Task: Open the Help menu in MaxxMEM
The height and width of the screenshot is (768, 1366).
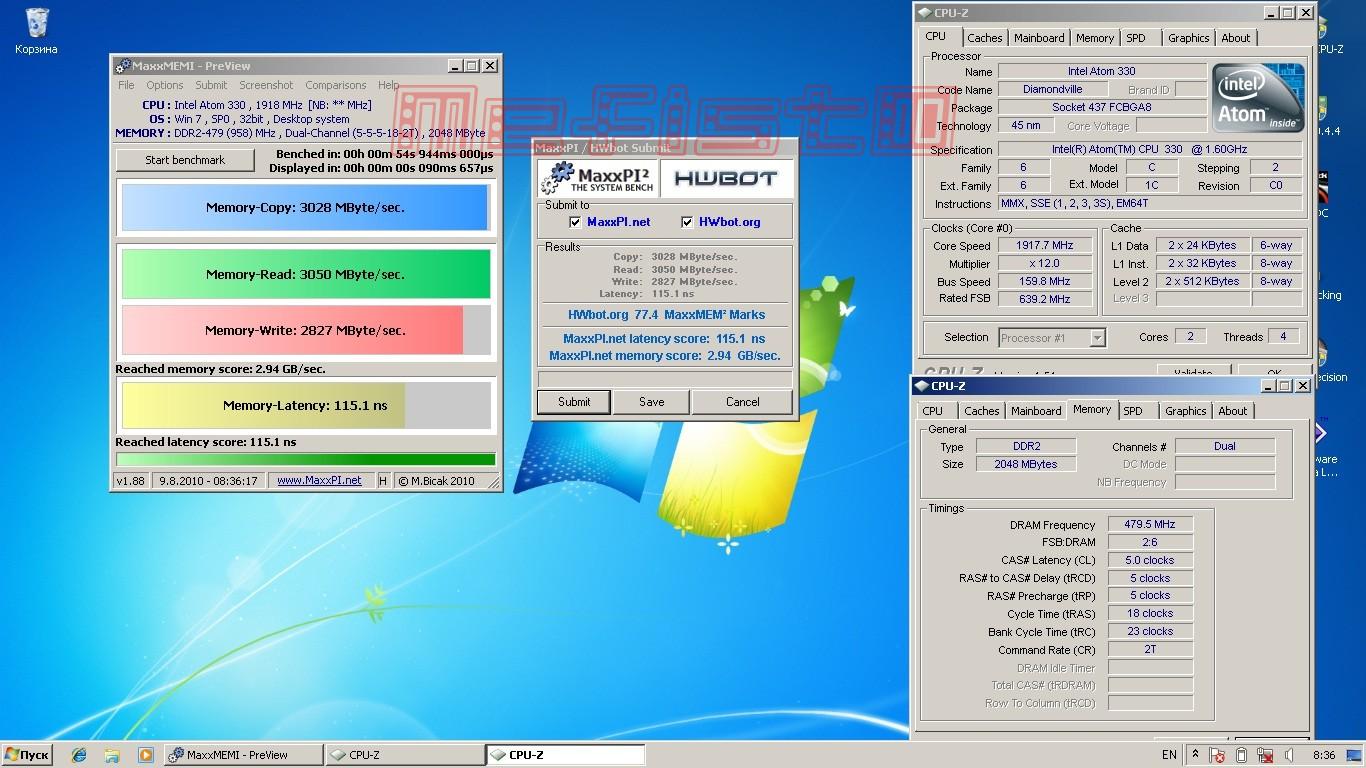Action: 388,85
